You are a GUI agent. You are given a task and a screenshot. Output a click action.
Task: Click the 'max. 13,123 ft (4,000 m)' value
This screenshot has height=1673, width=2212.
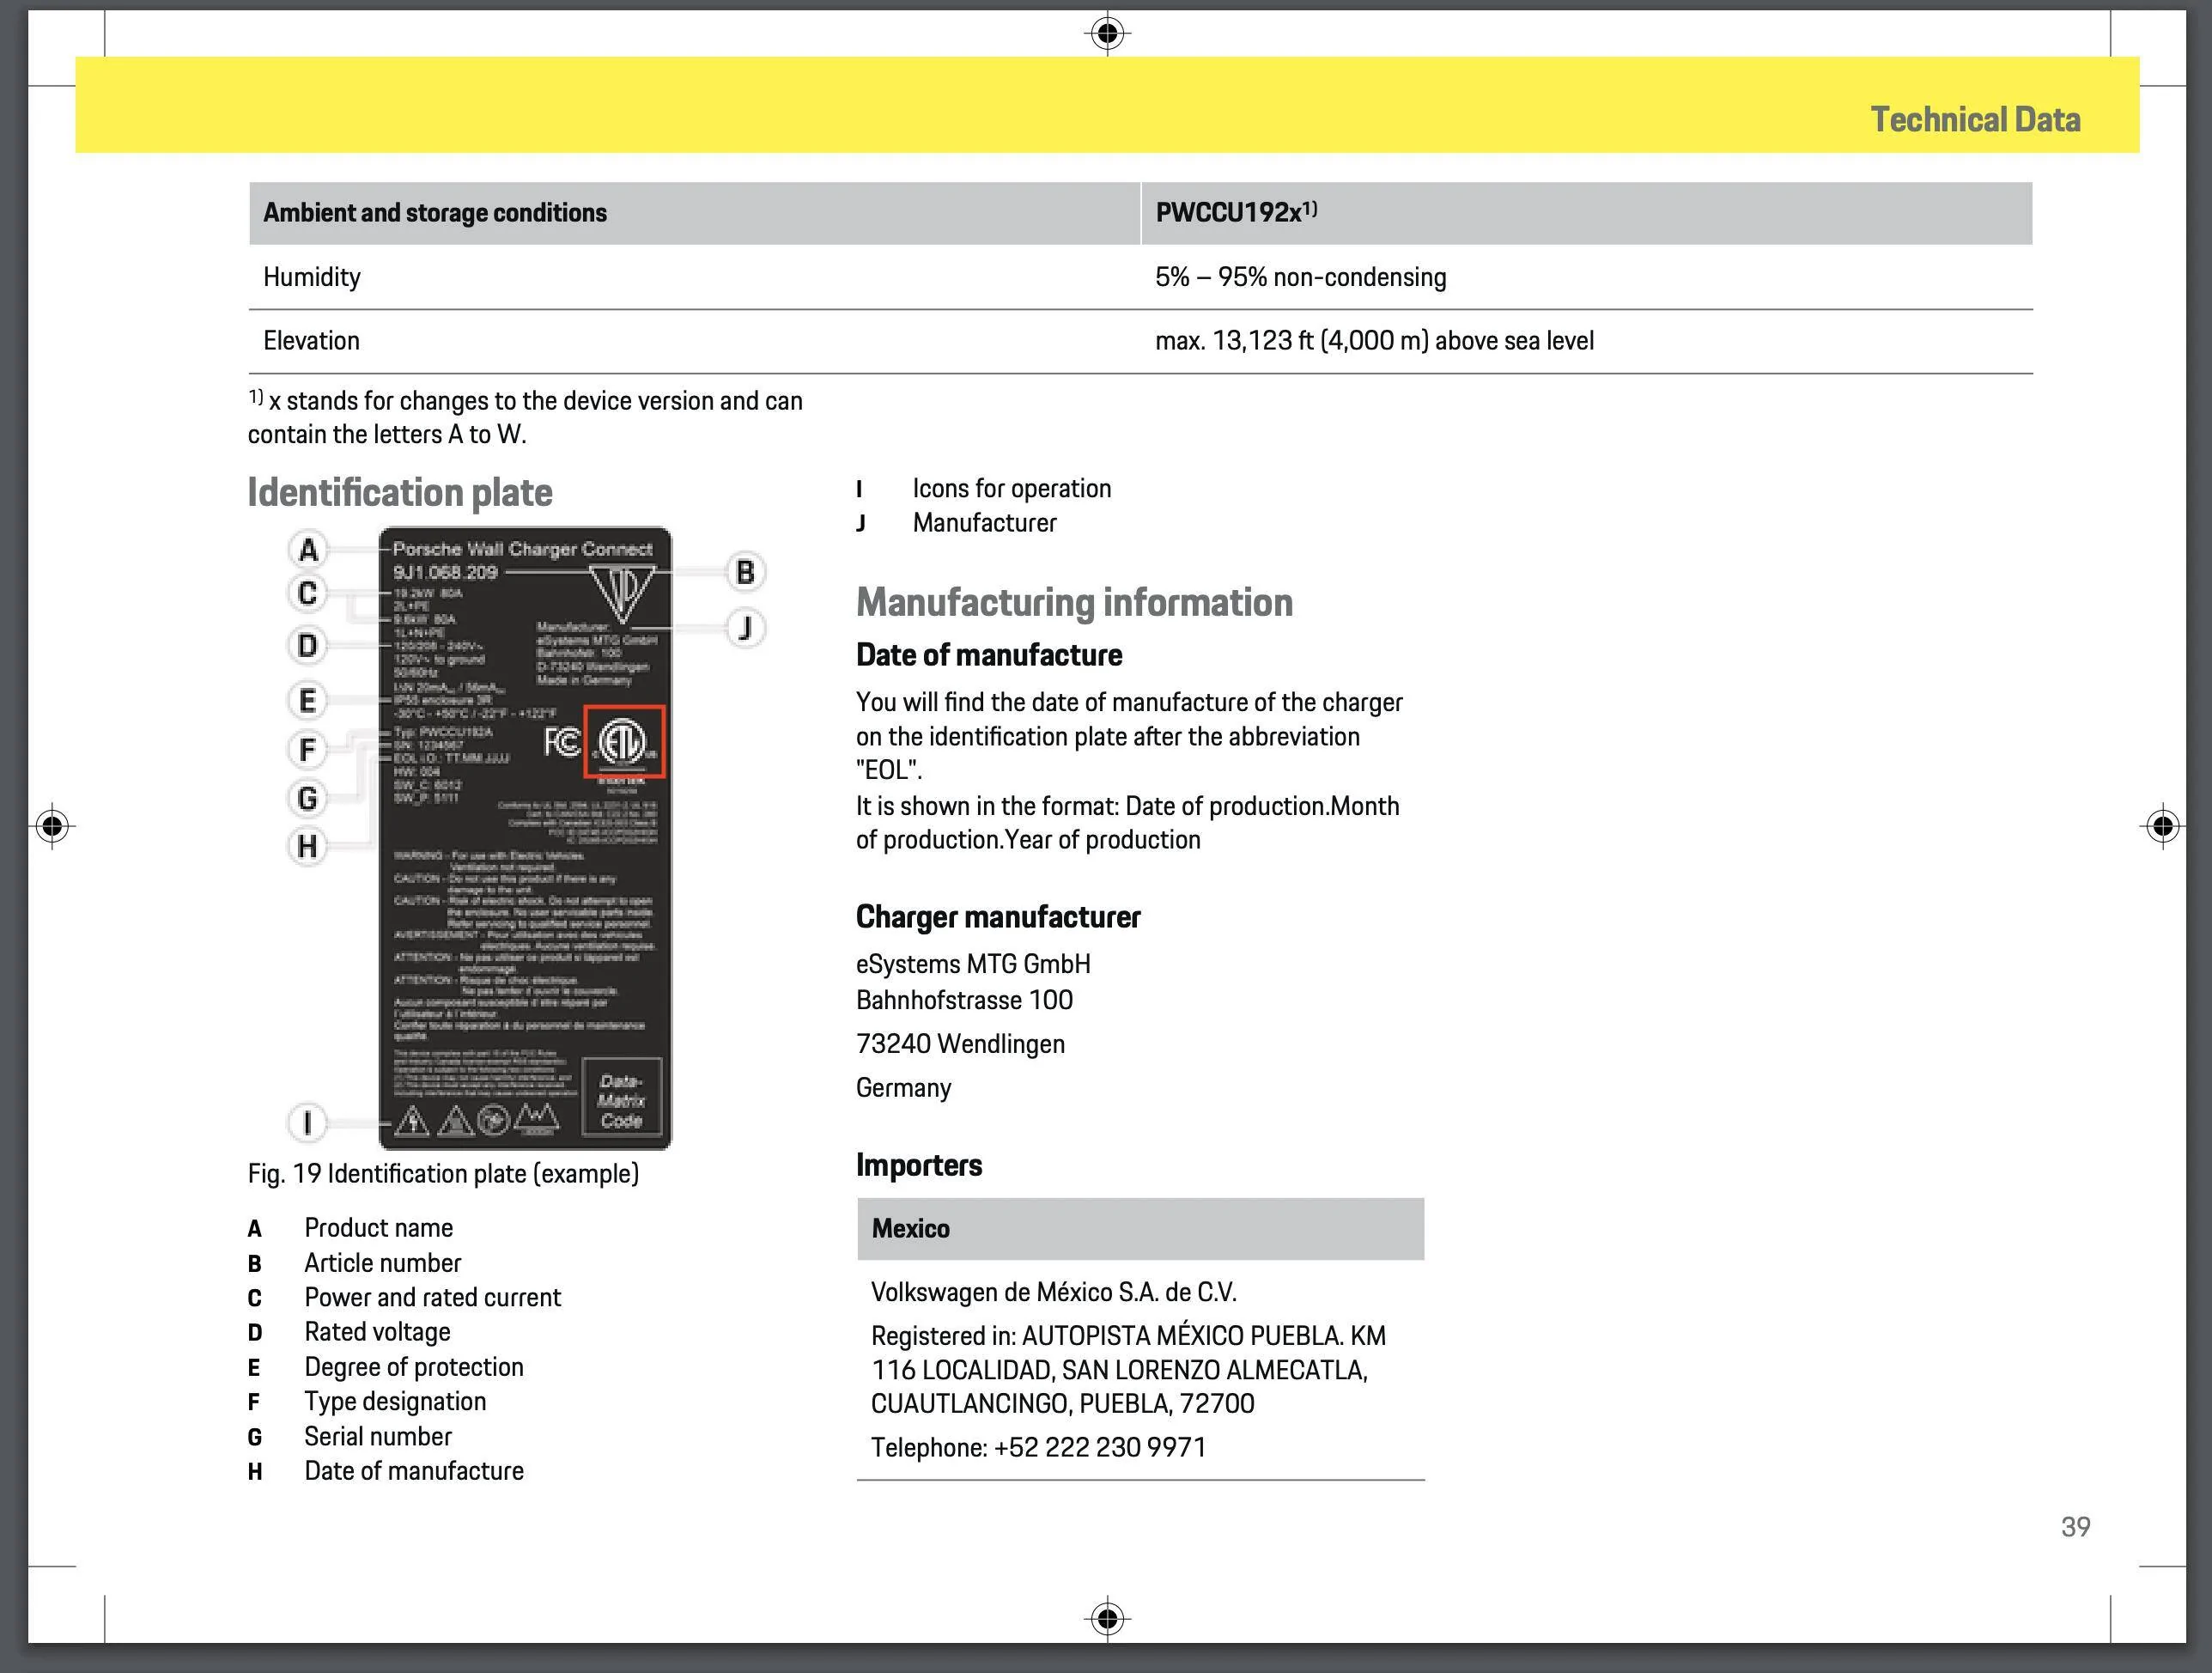click(1375, 341)
